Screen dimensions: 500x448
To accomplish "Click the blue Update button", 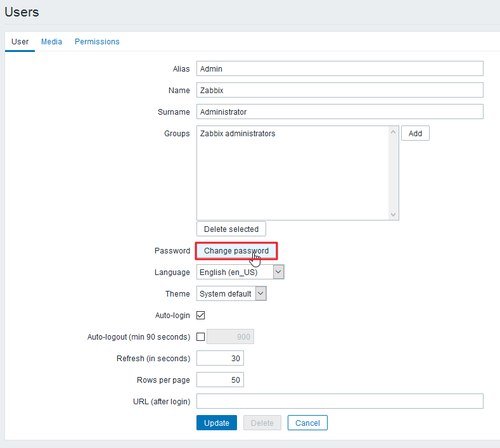I will point(217,423).
